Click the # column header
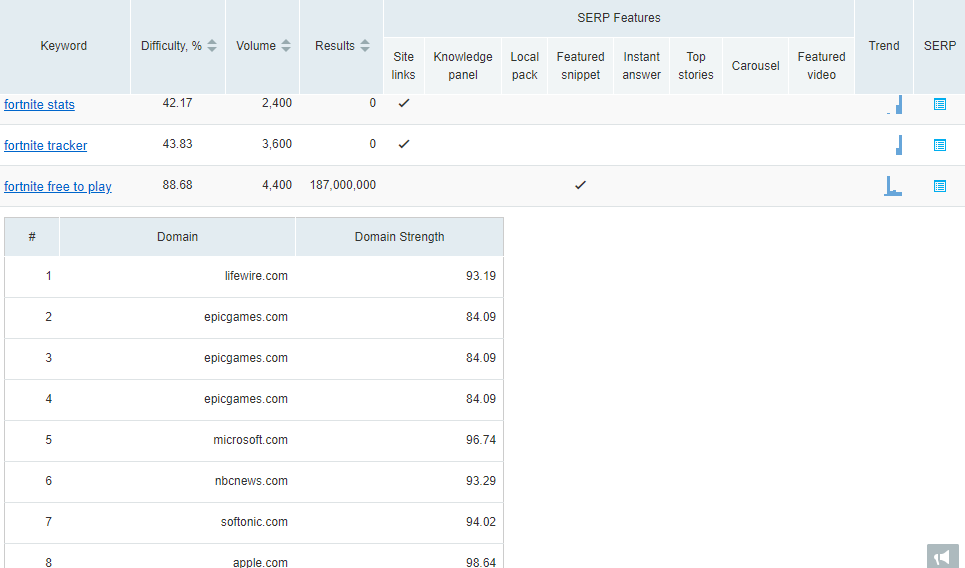 pyautogui.click(x=32, y=237)
